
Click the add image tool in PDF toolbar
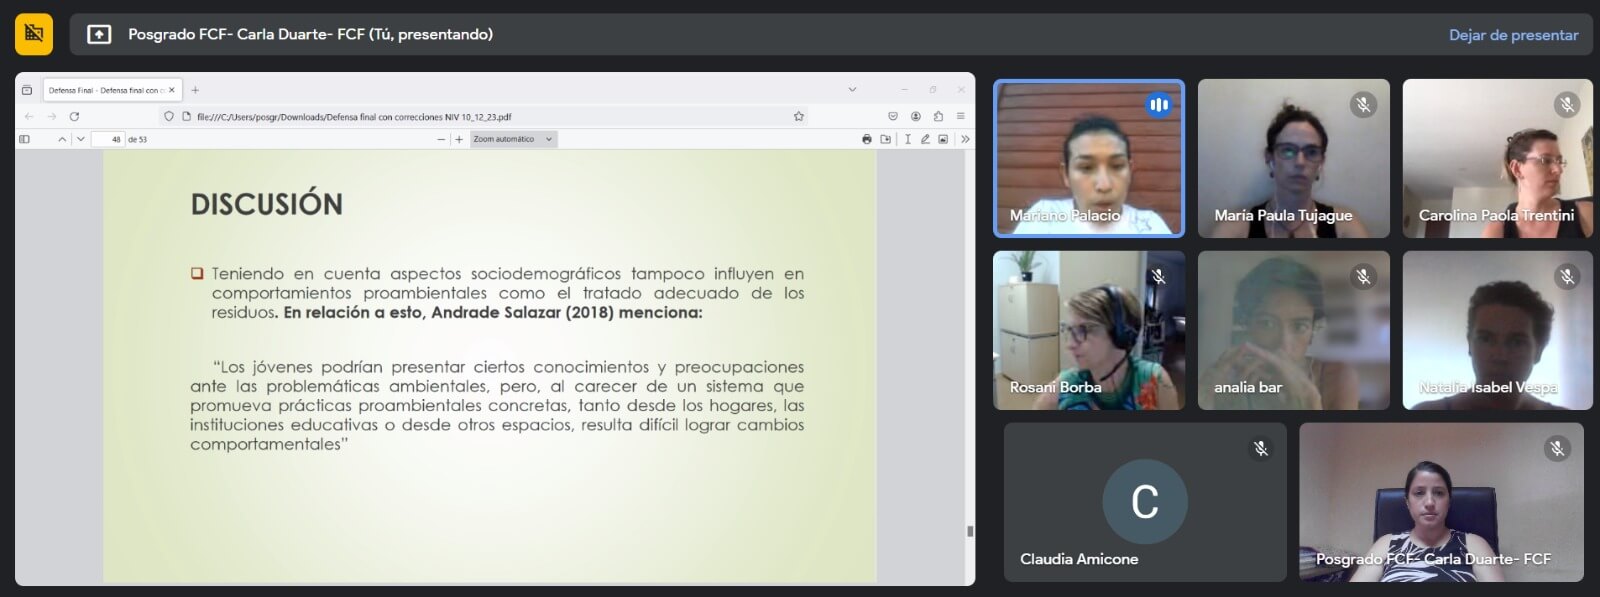[x=943, y=139]
